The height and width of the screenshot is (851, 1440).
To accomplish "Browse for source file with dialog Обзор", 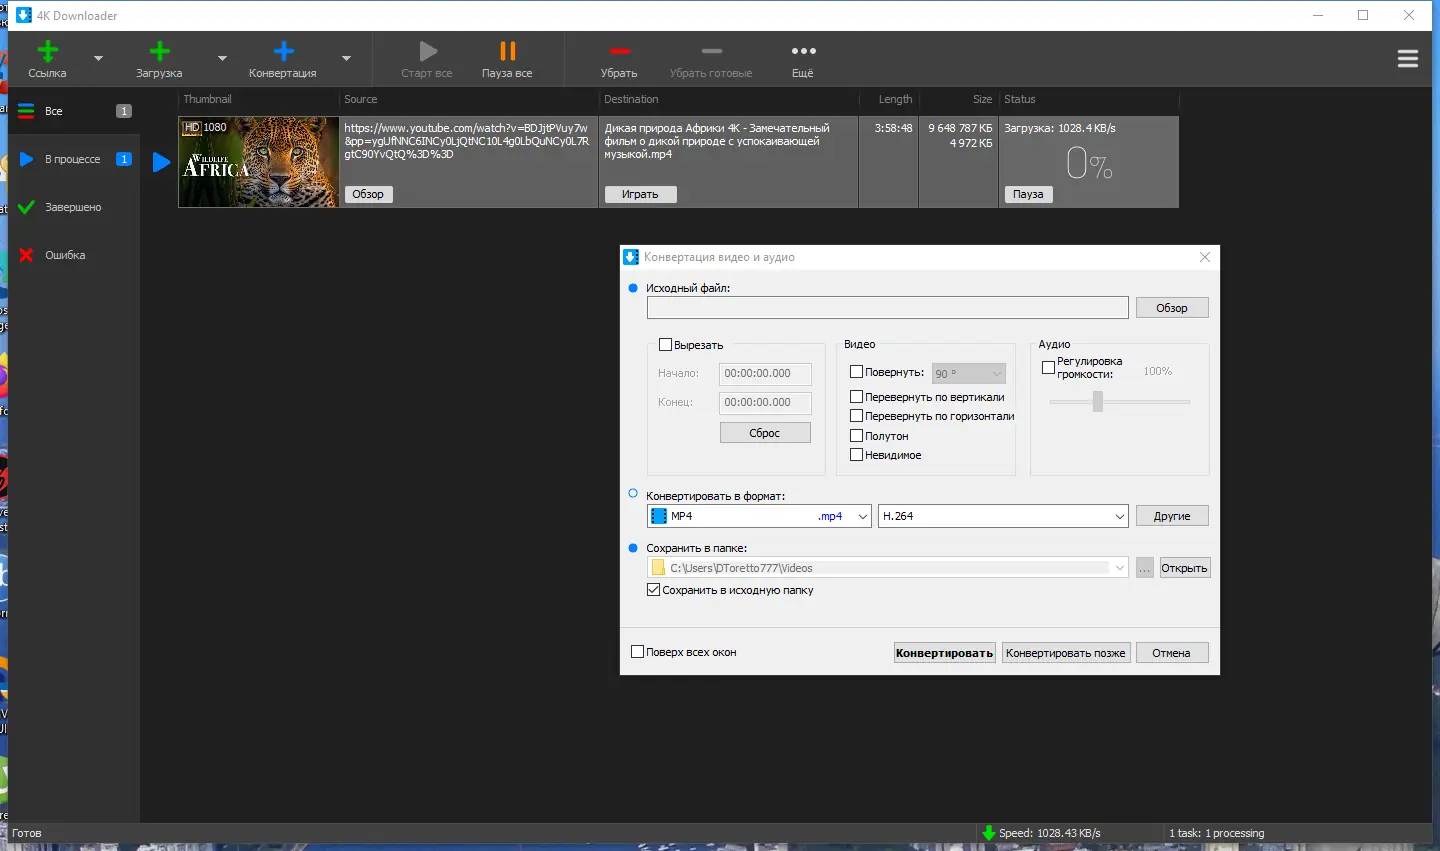I will click(x=1172, y=307).
